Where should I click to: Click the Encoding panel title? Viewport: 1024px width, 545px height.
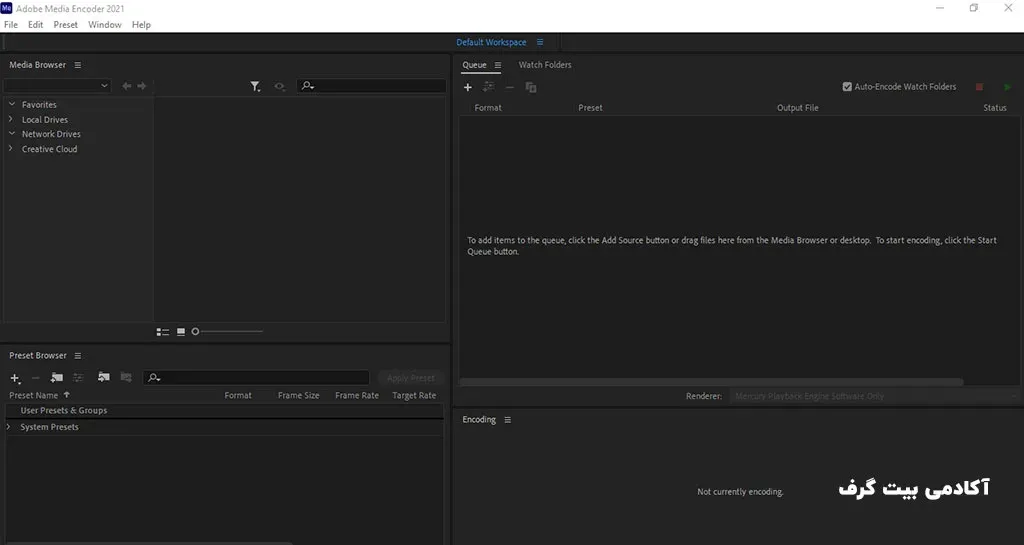click(479, 420)
